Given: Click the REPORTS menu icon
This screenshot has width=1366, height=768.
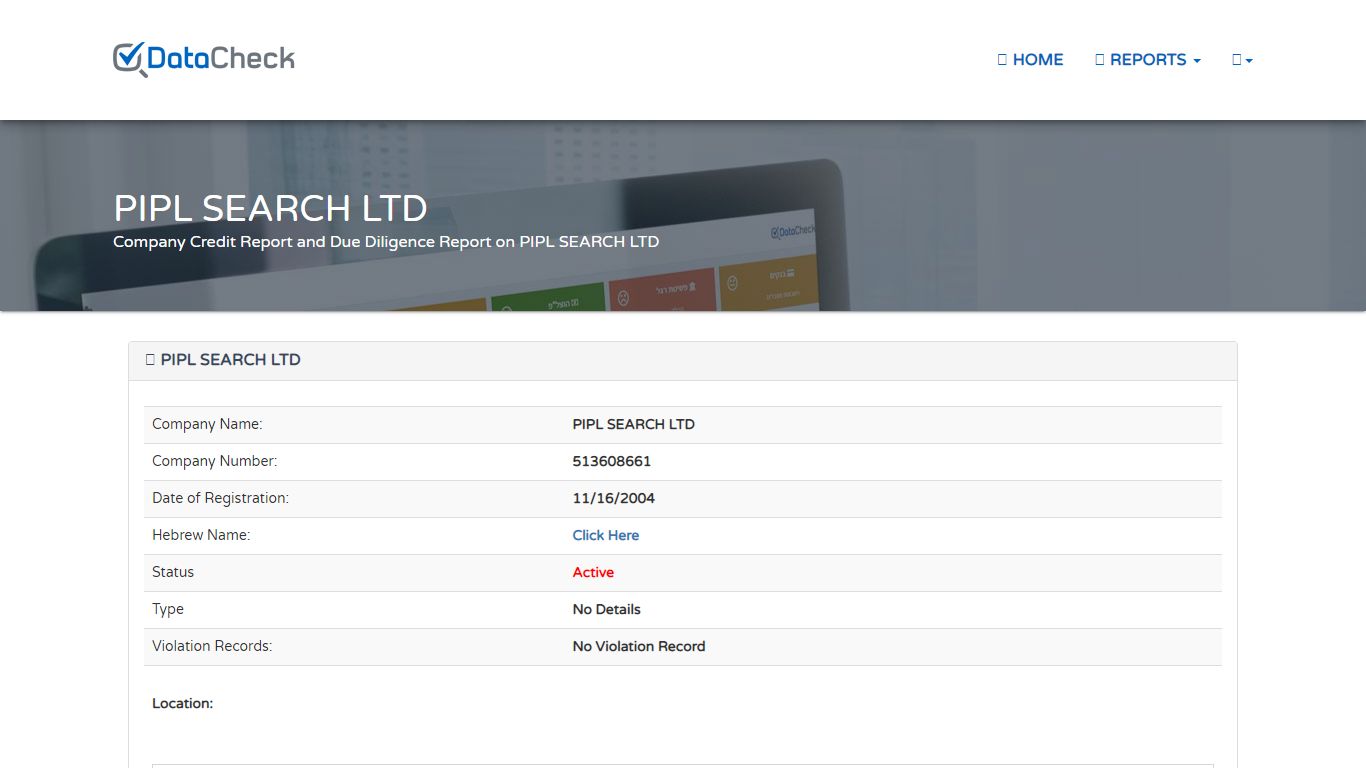Looking at the screenshot, I should click(1100, 60).
